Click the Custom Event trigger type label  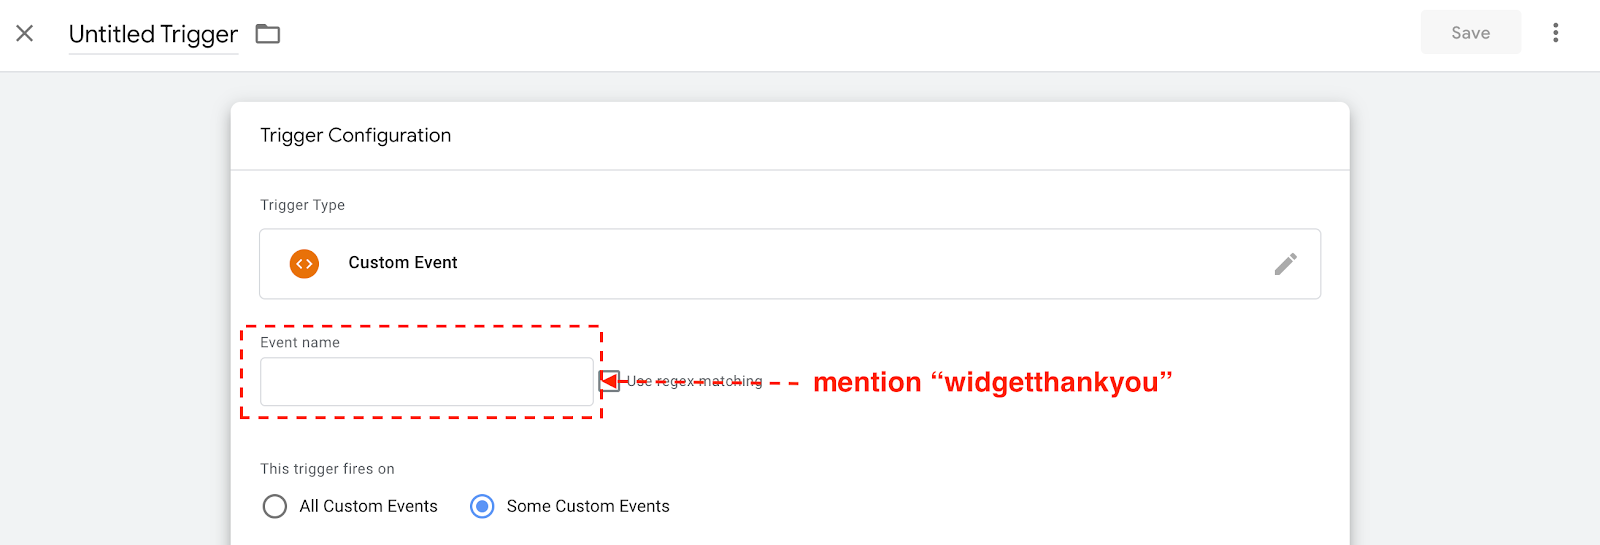[403, 263]
